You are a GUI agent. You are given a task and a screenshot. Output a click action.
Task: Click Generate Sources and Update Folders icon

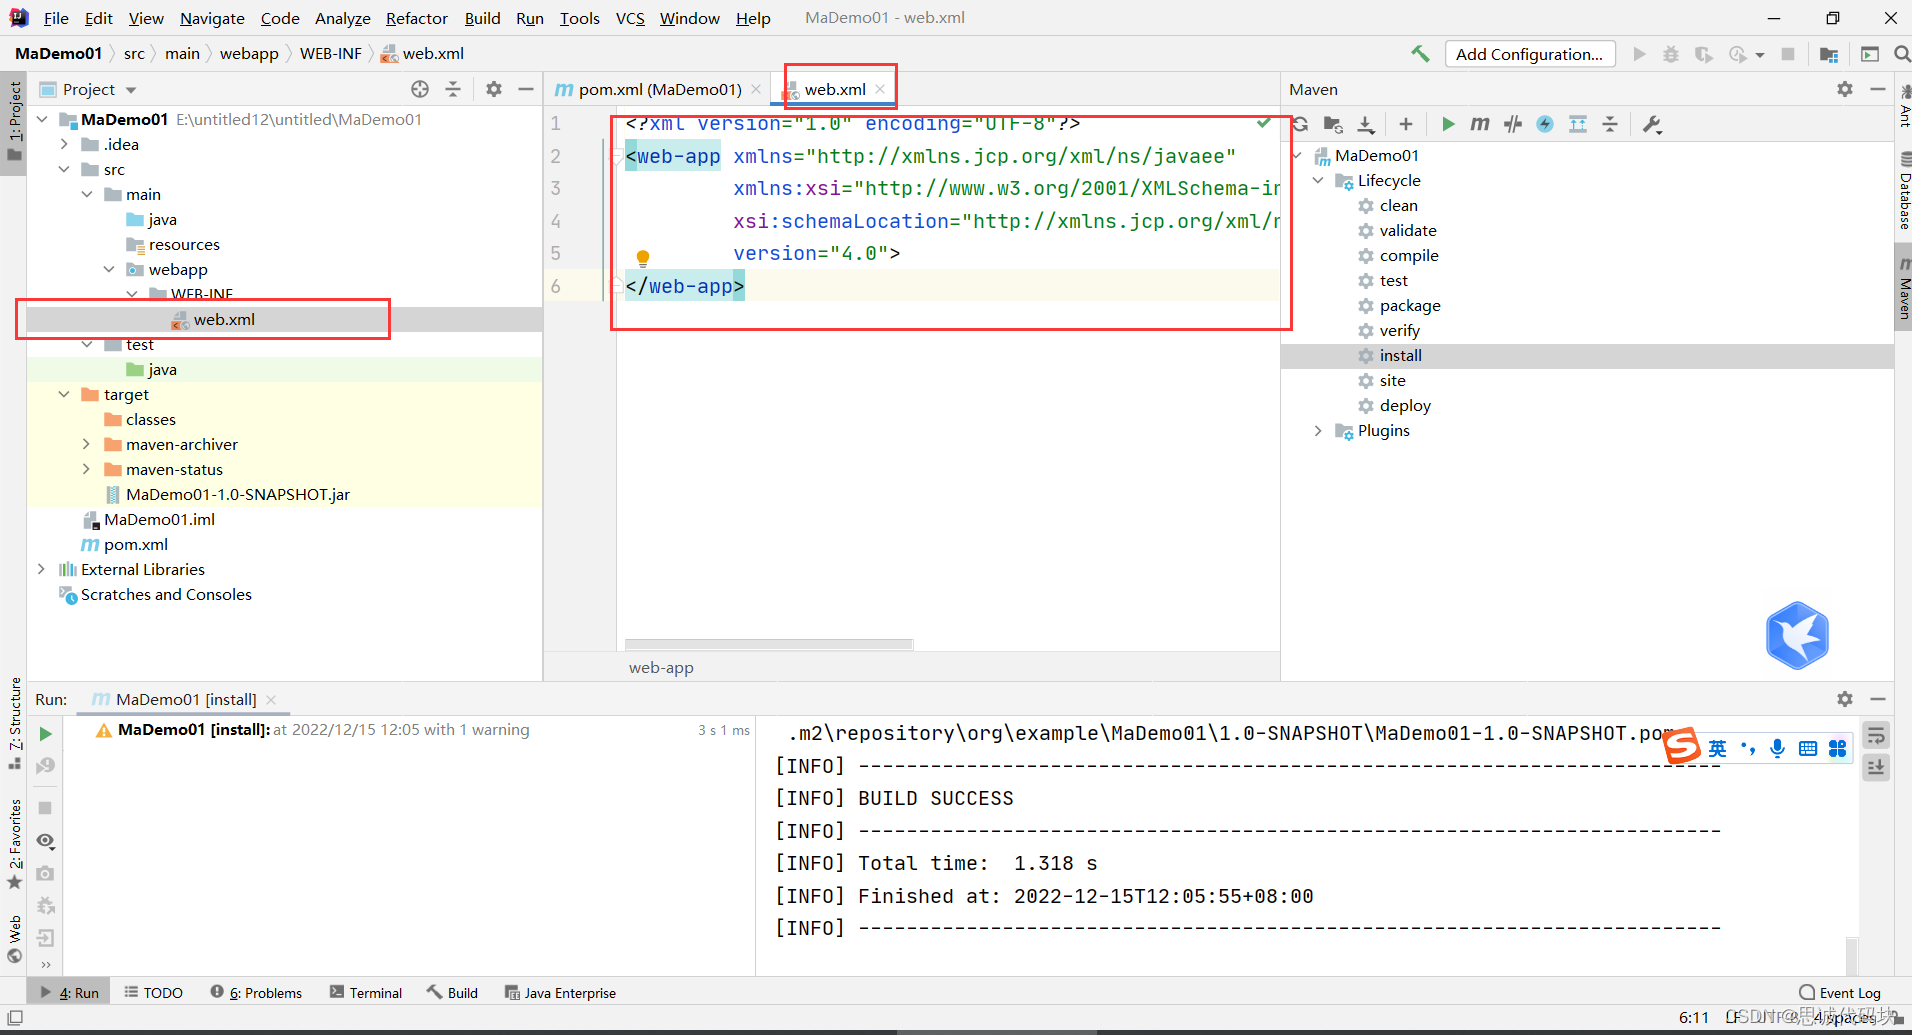(x=1333, y=124)
